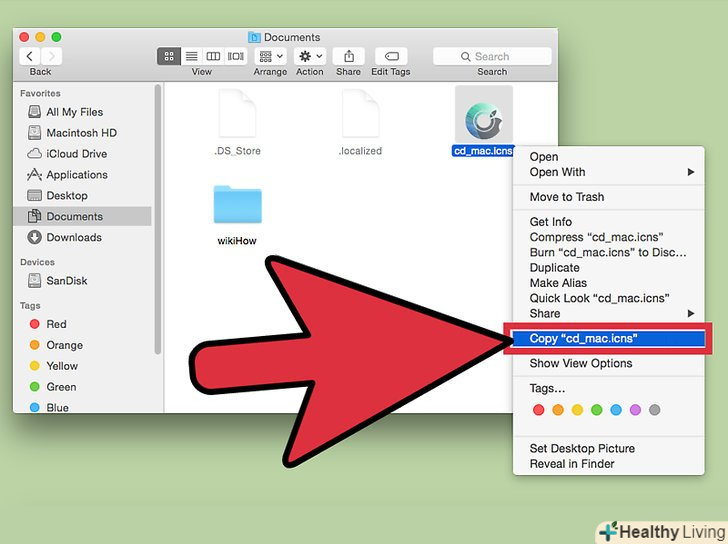728x544 pixels.
Task: Go back with the Back arrow button
Action: pyautogui.click(x=30, y=57)
